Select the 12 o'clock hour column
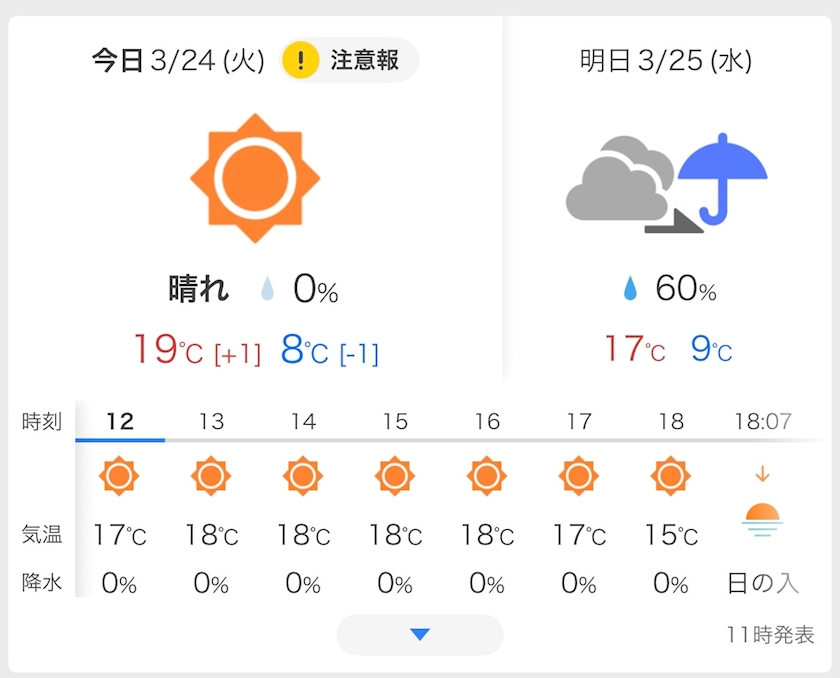 pos(120,421)
